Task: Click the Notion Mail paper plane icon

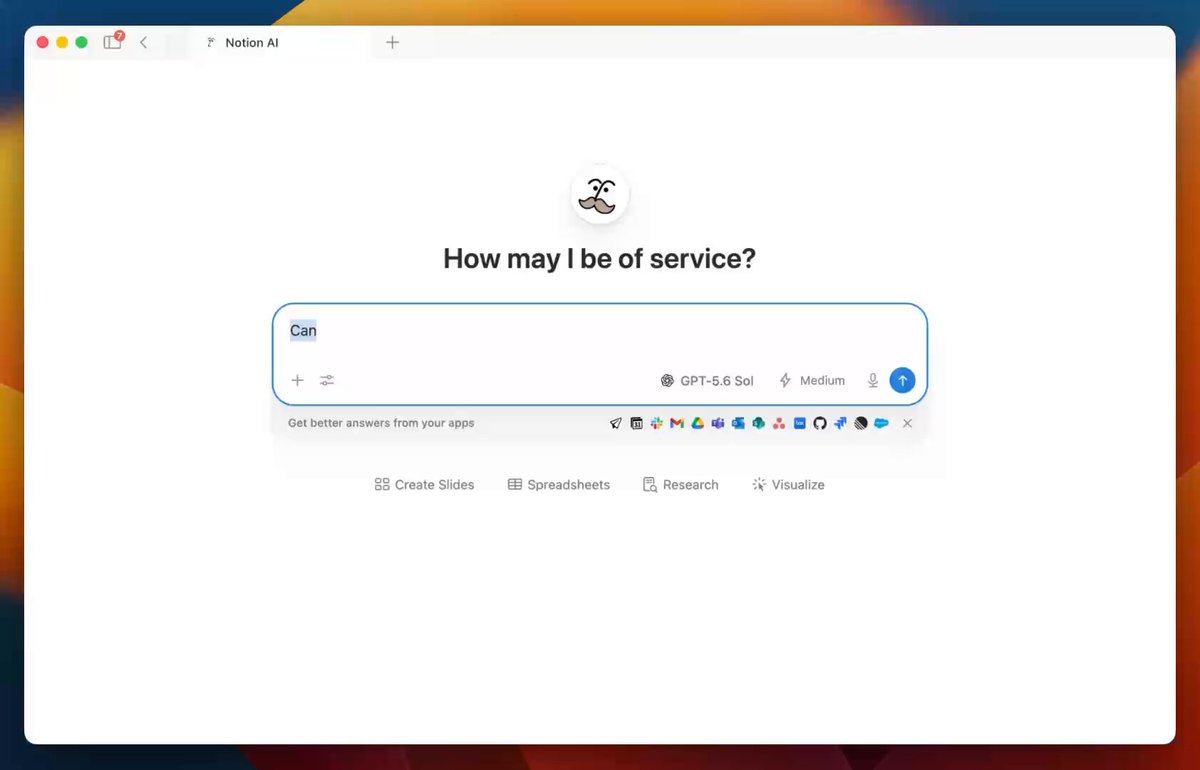Action: coord(616,423)
